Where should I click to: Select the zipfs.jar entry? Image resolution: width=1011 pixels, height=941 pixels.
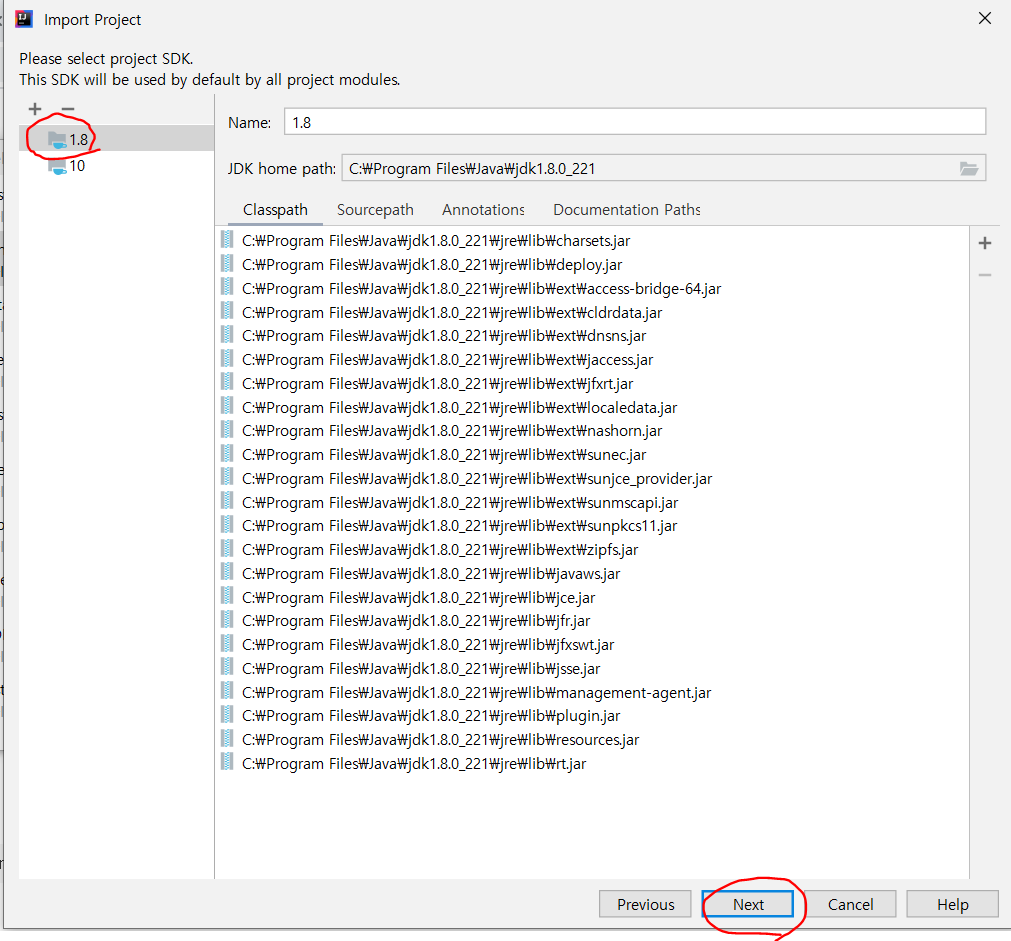(592, 550)
